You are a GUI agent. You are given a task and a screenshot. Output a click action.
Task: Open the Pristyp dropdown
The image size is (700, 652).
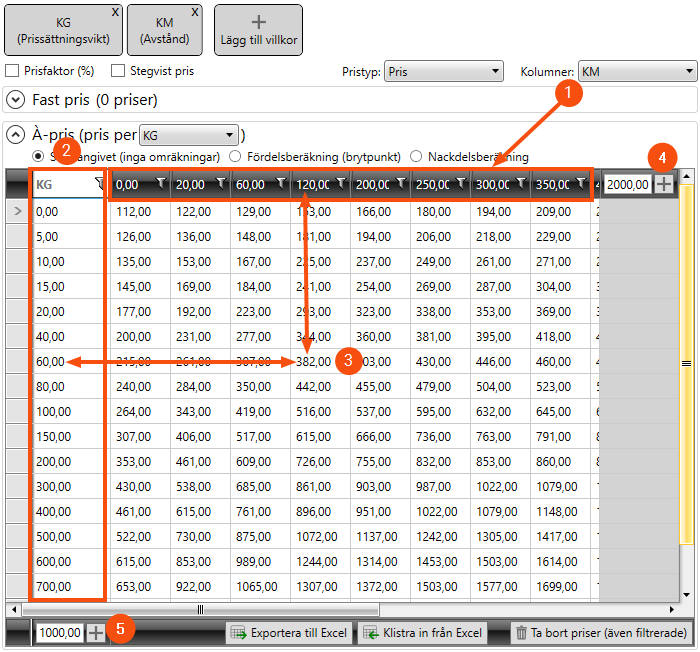coord(443,71)
